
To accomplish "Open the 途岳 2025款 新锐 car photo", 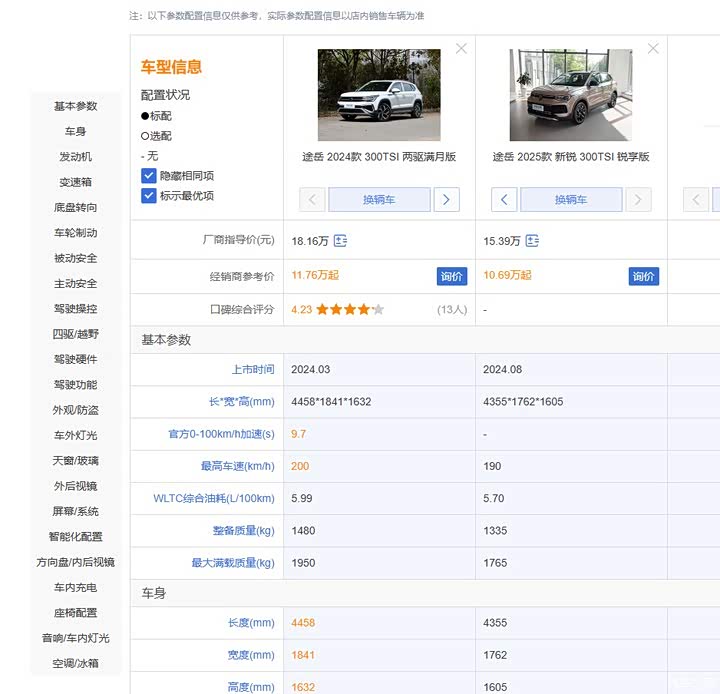I will click(x=571, y=95).
